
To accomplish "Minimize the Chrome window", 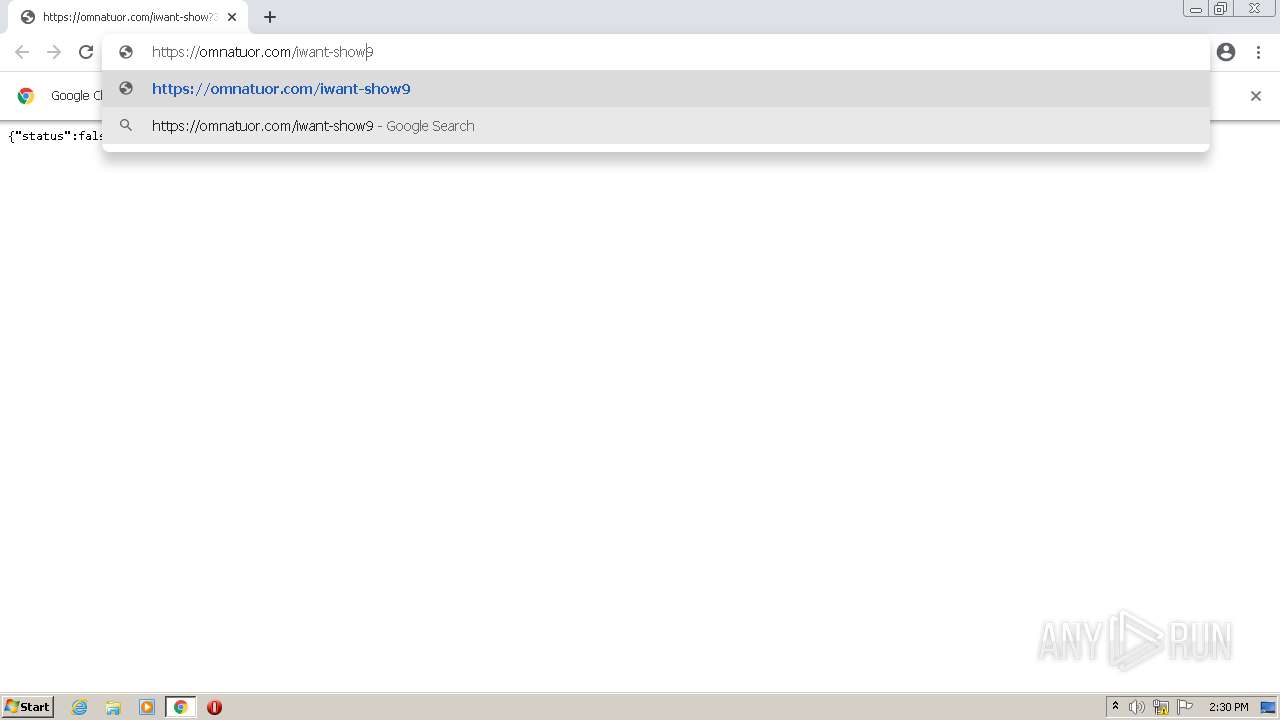I will click(x=1196, y=9).
